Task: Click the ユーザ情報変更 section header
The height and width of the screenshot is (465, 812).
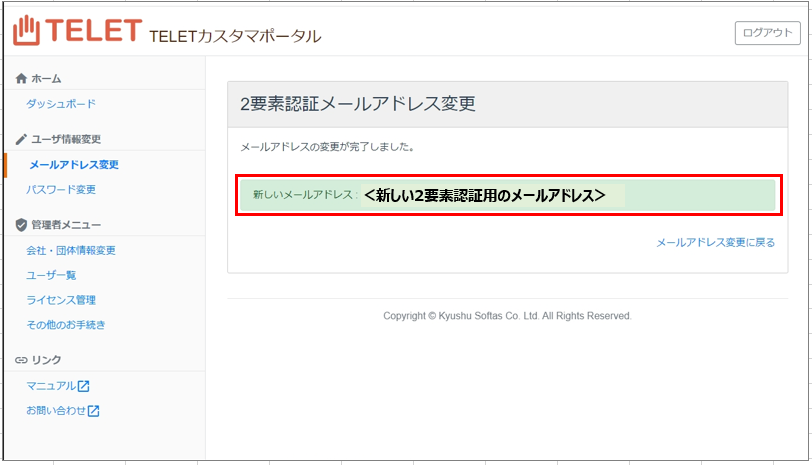Action: (x=66, y=139)
